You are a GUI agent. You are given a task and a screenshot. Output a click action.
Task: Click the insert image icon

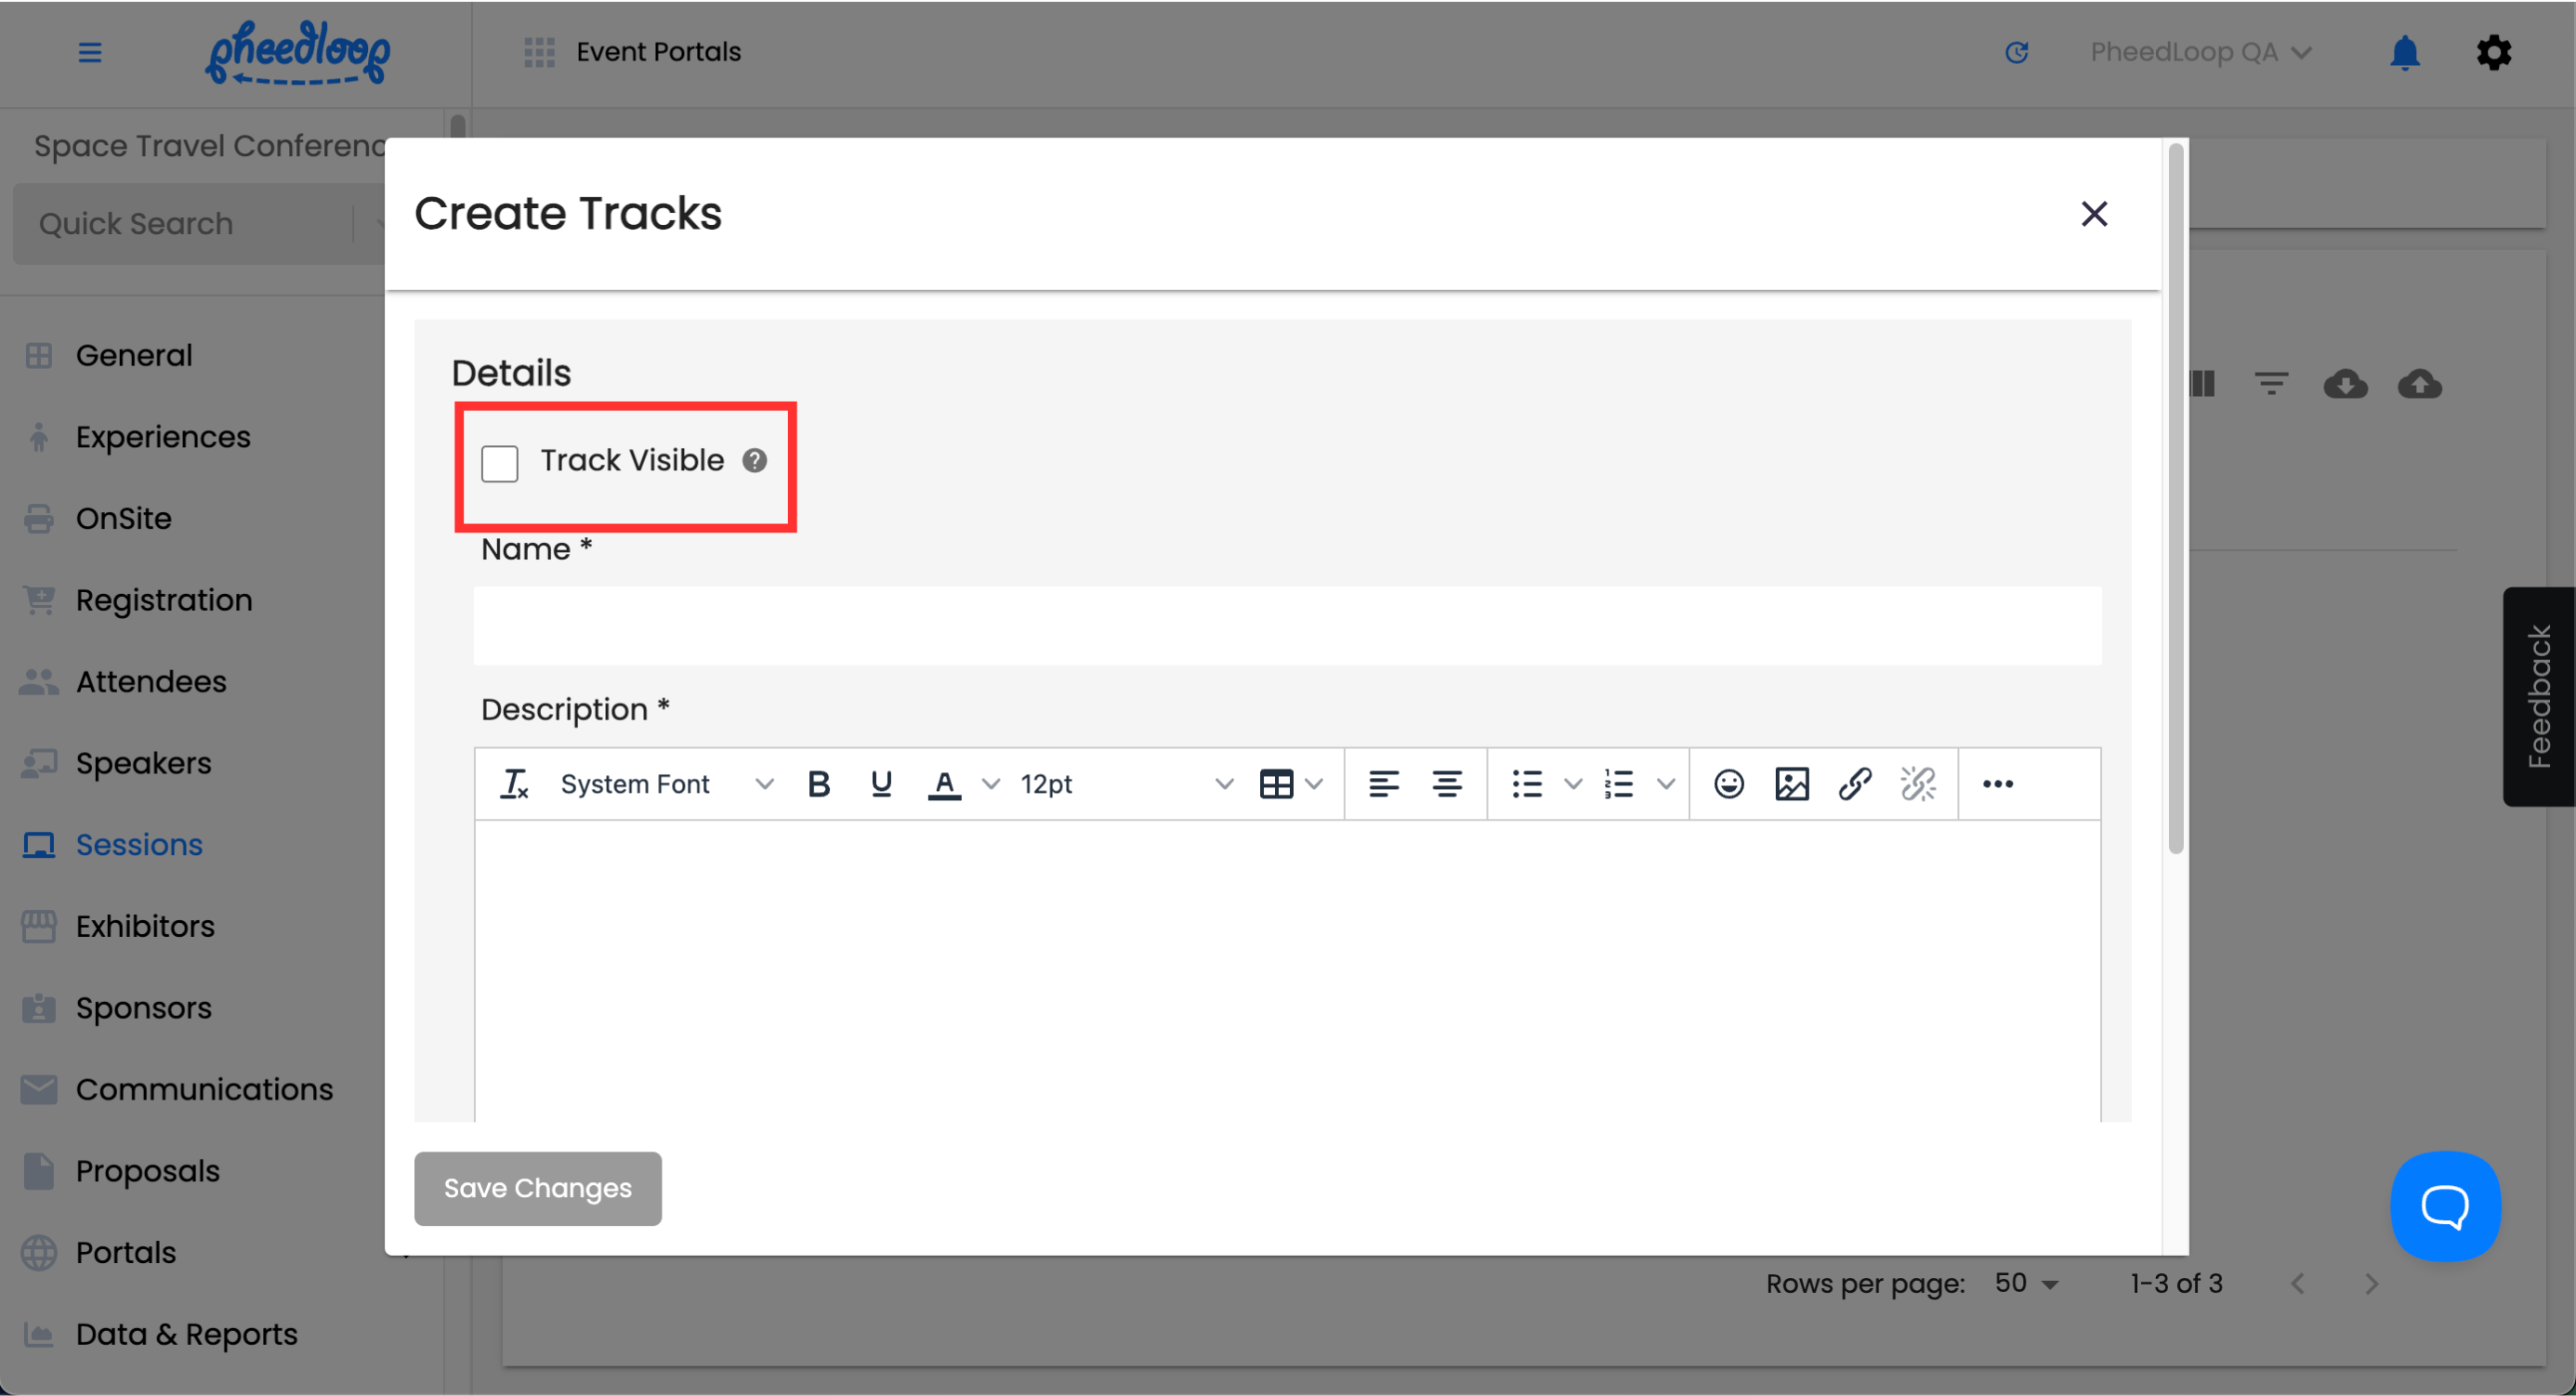1791,784
